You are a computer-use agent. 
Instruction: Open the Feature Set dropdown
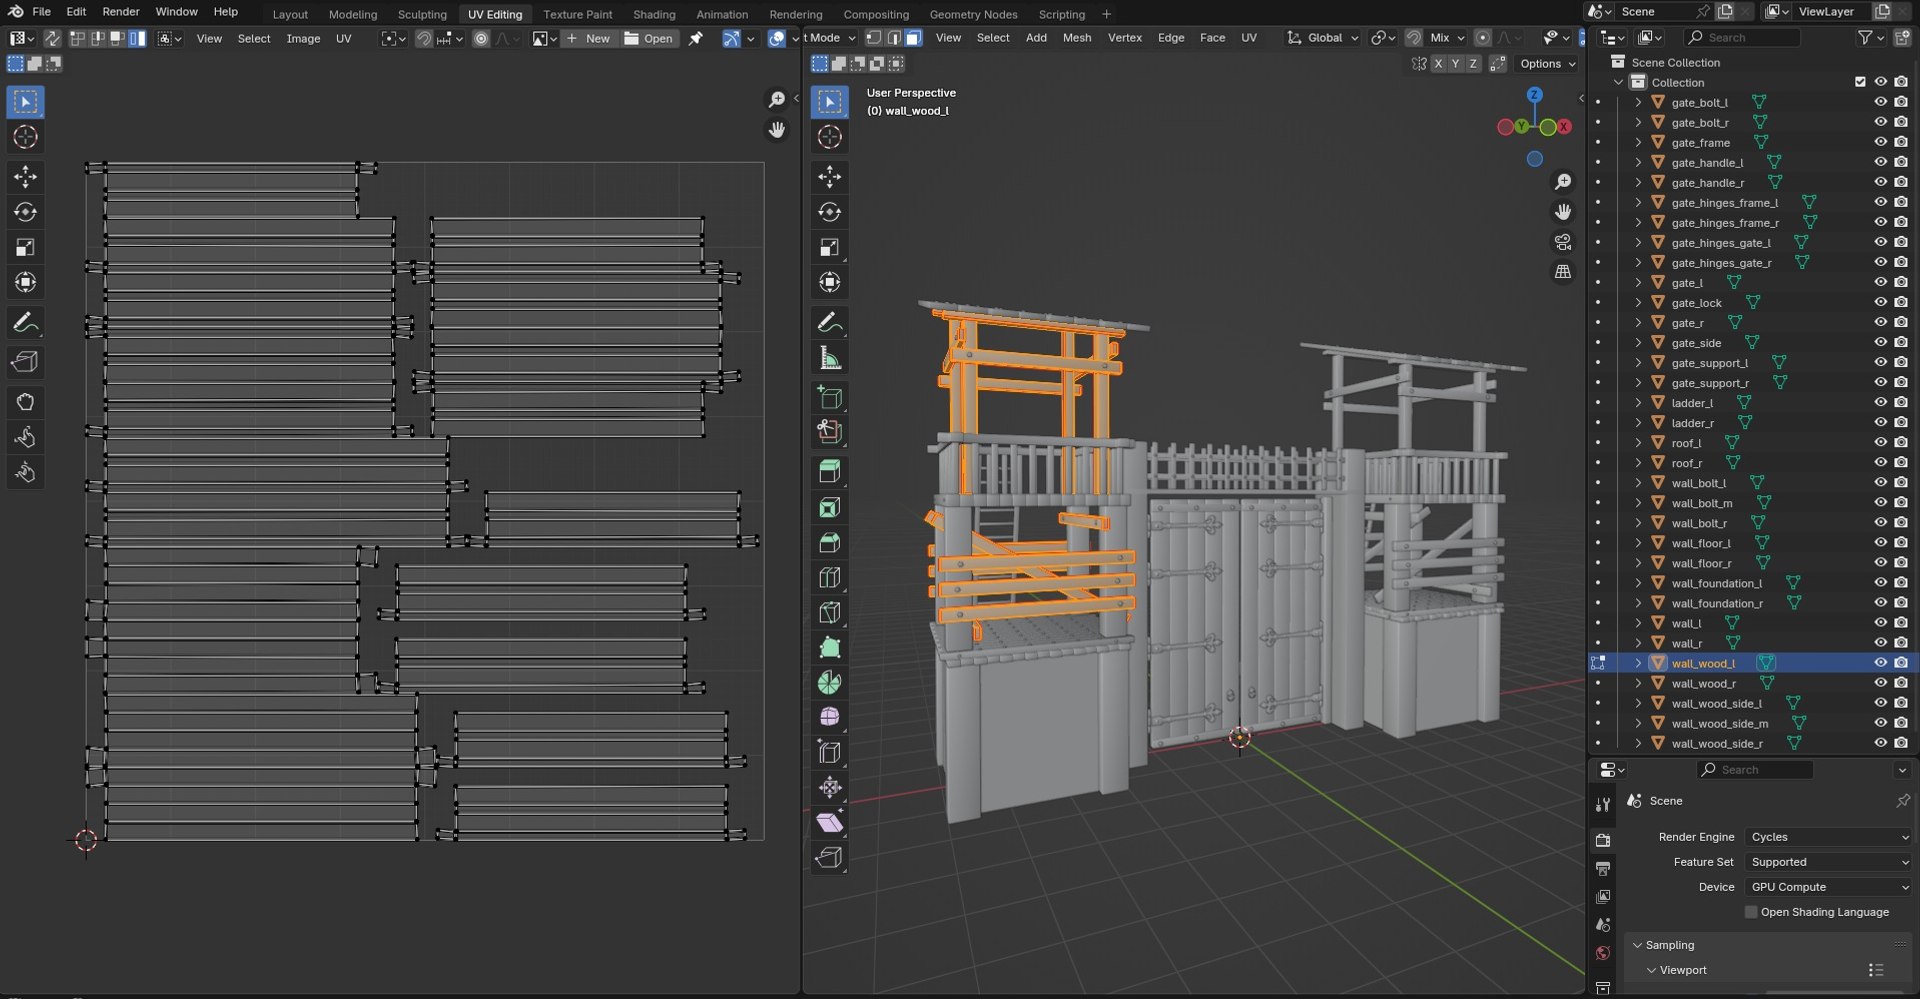[1829, 862]
